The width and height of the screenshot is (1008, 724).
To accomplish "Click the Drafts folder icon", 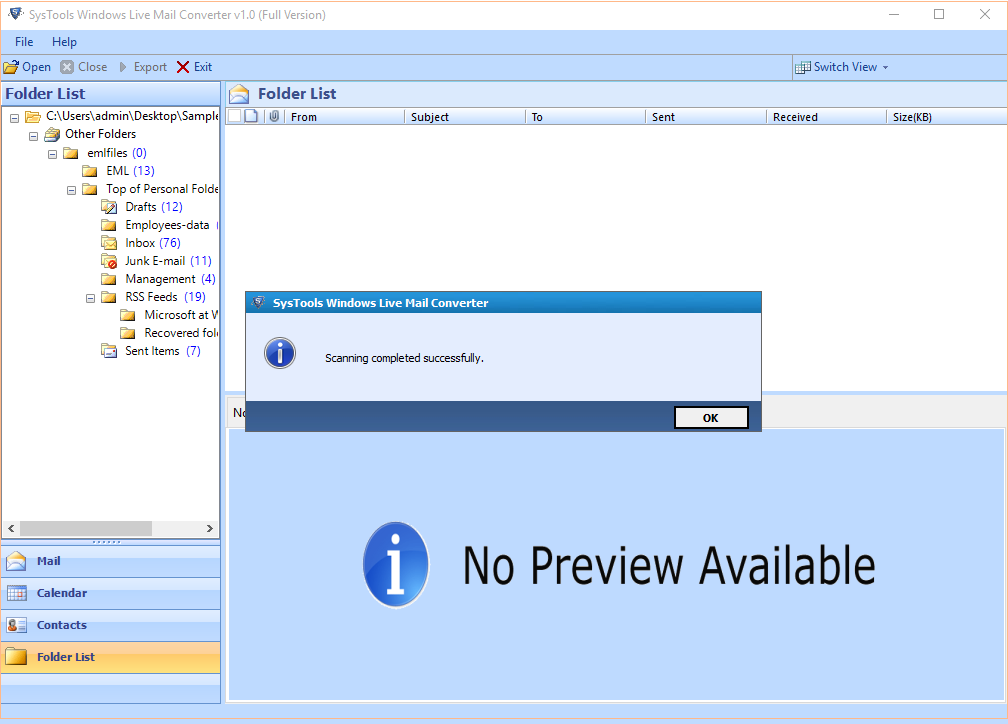I will coord(109,207).
